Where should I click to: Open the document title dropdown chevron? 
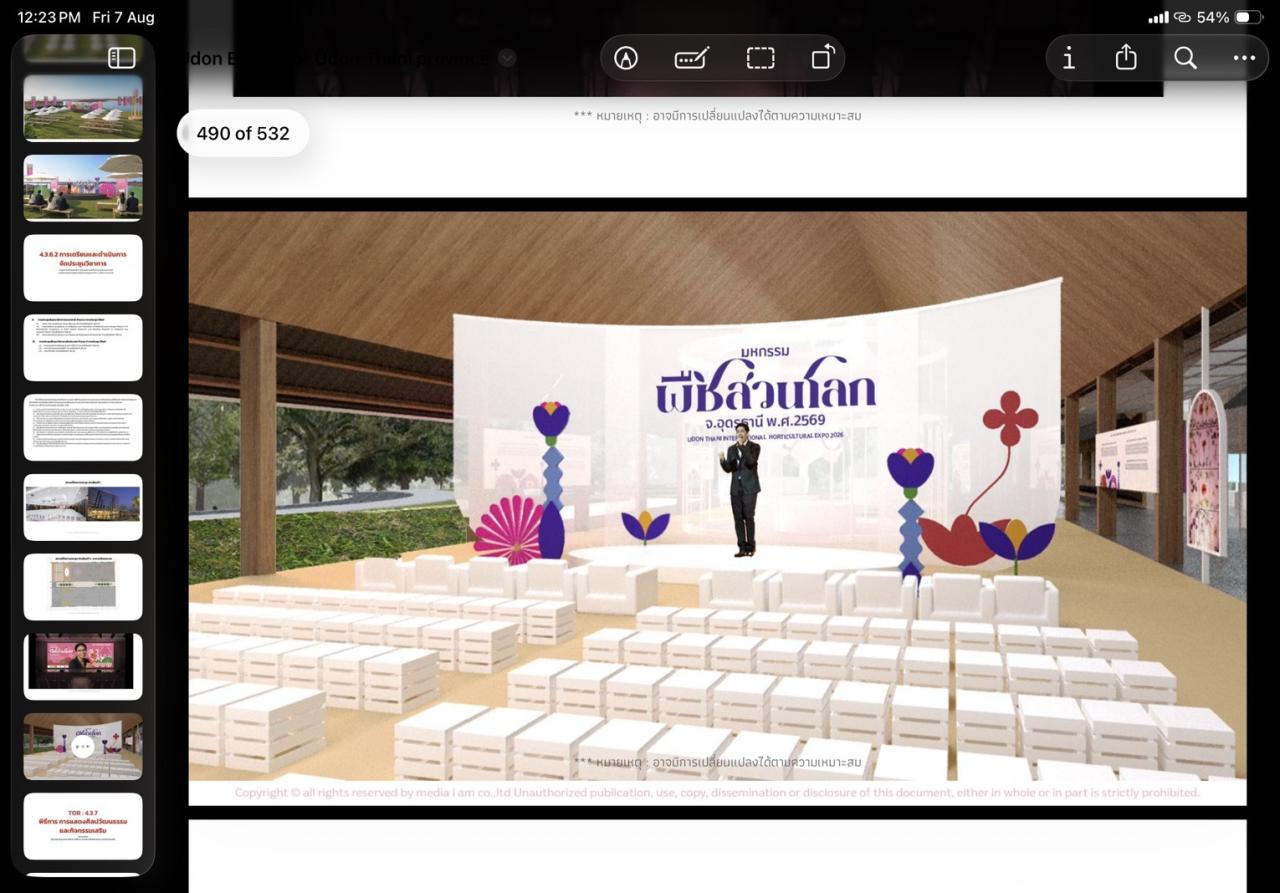507,58
